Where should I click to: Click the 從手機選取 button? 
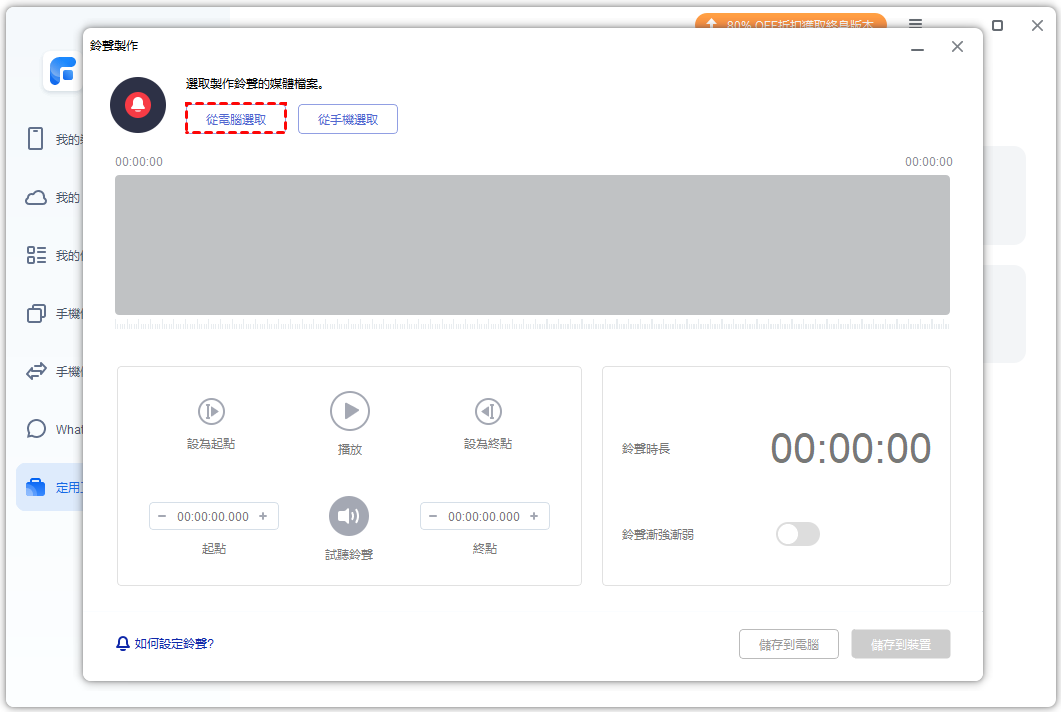[348, 119]
